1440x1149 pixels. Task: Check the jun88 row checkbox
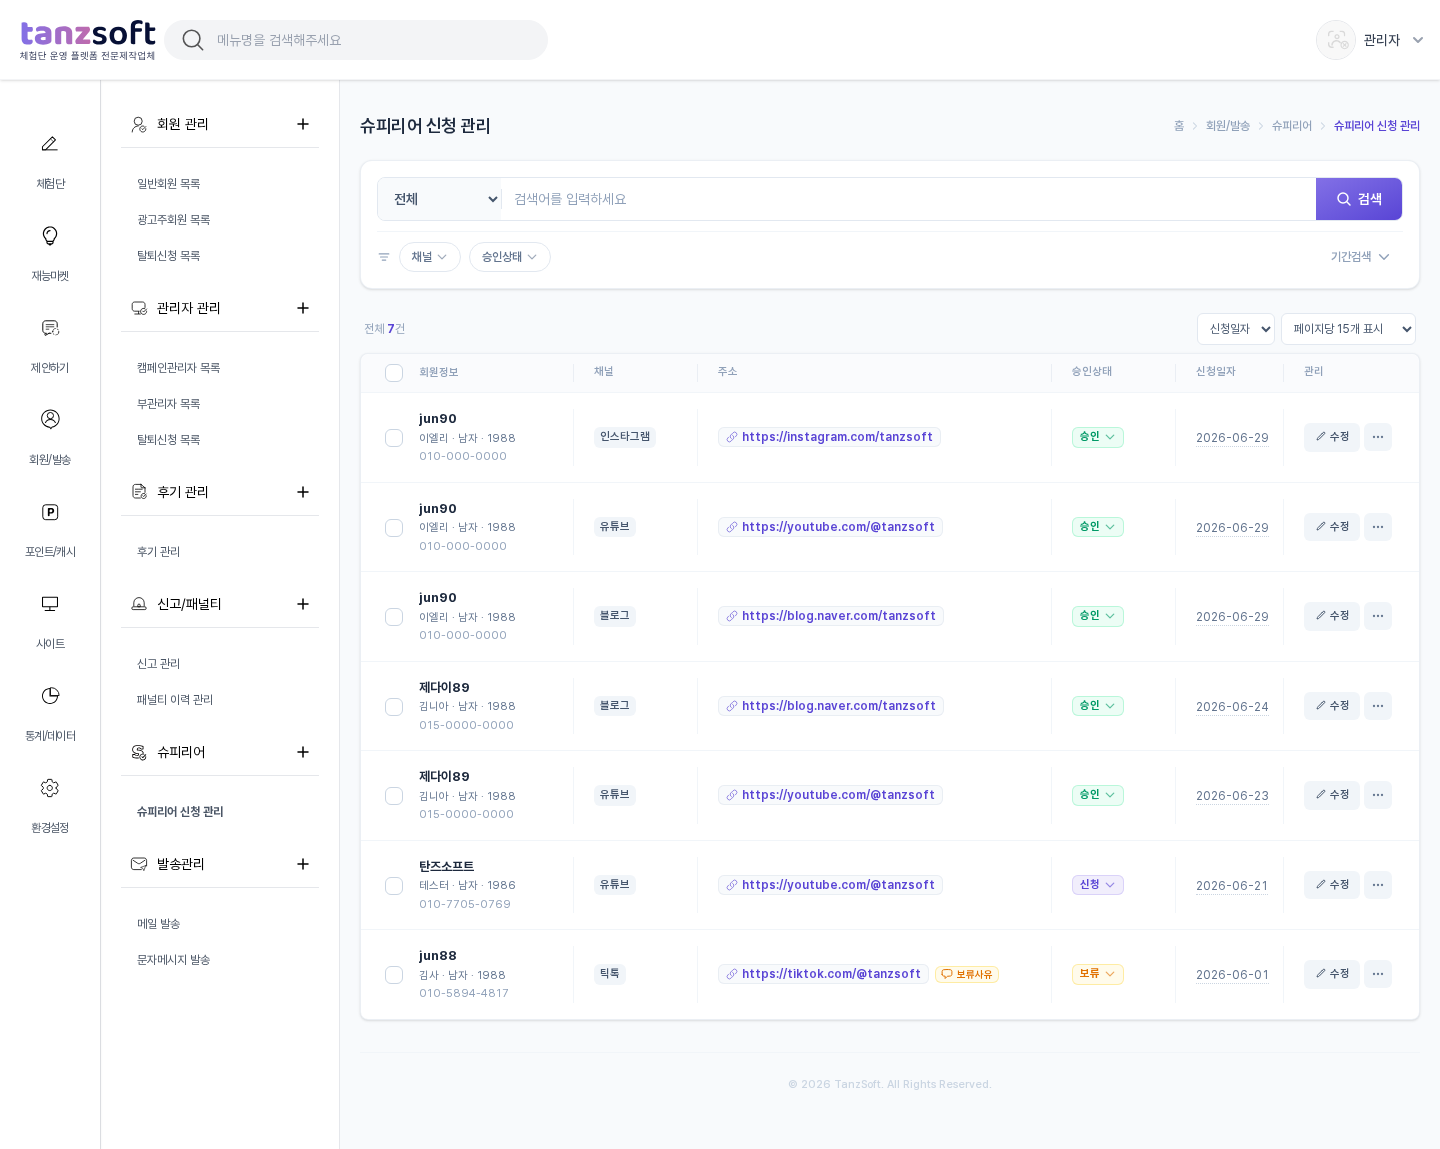(394, 975)
